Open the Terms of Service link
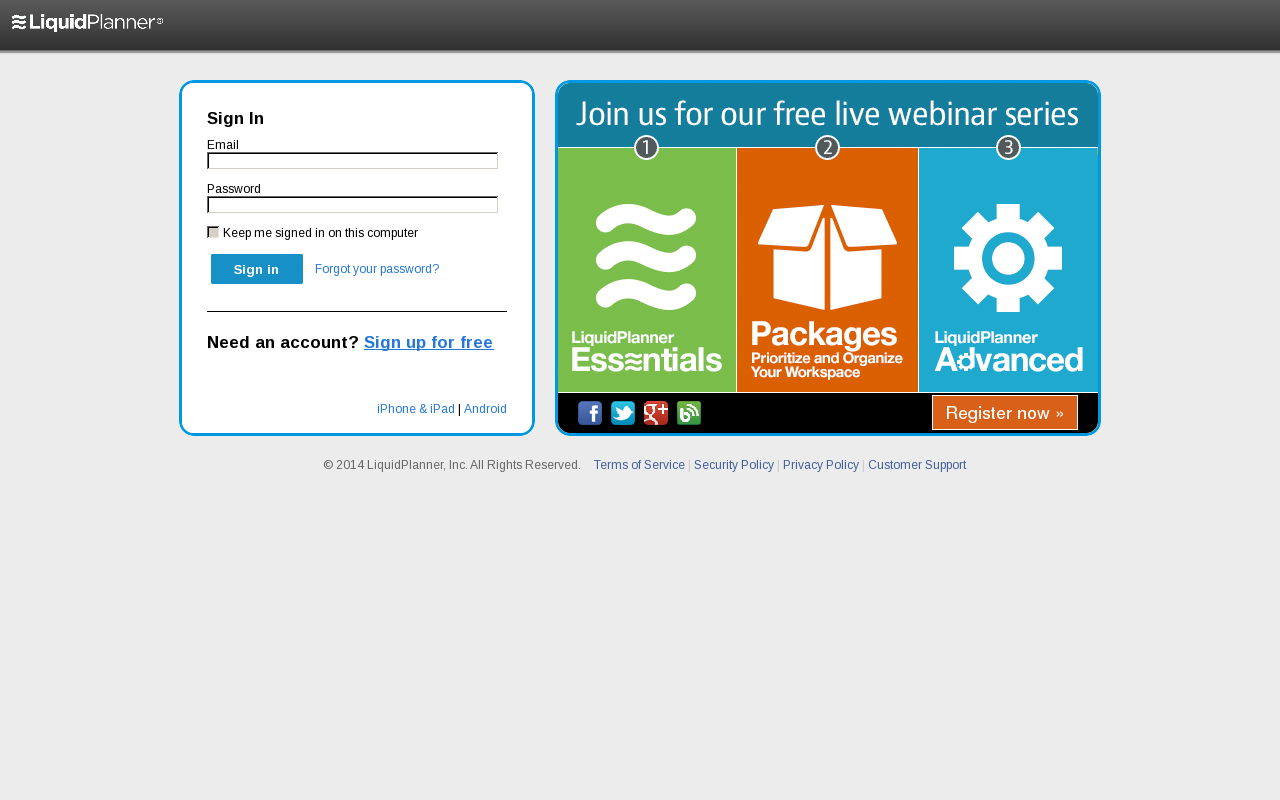The height and width of the screenshot is (800, 1280). coord(639,465)
